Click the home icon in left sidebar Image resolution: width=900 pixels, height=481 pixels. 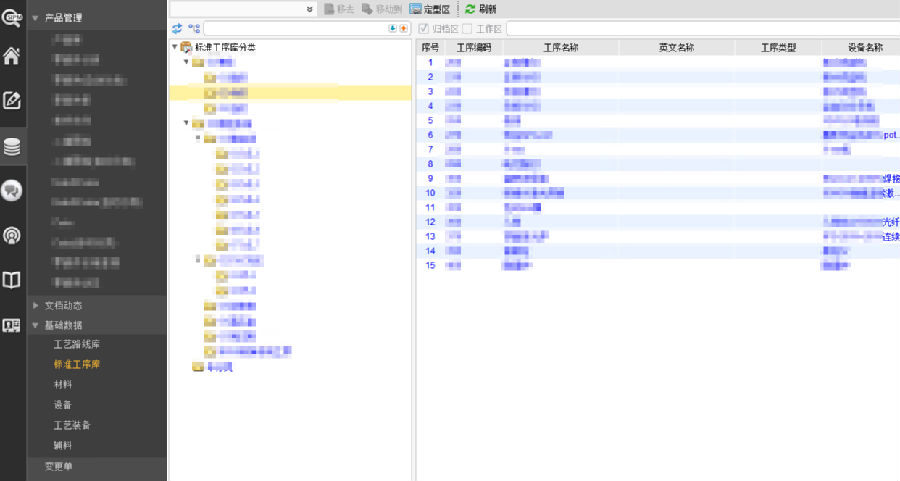pyautogui.click(x=12, y=55)
